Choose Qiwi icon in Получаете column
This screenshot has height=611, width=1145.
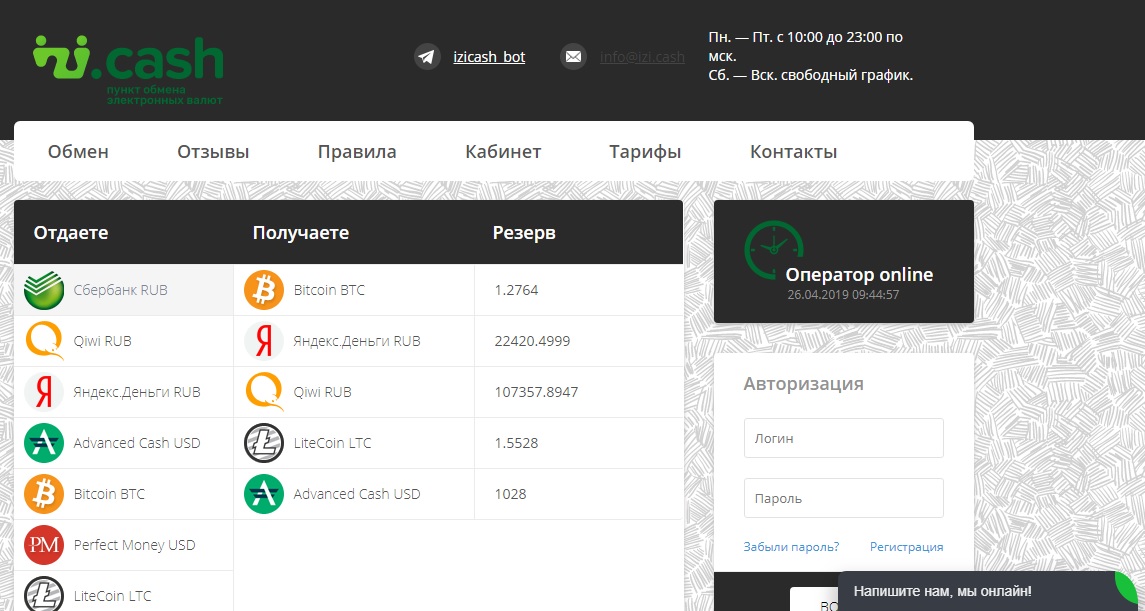[264, 392]
